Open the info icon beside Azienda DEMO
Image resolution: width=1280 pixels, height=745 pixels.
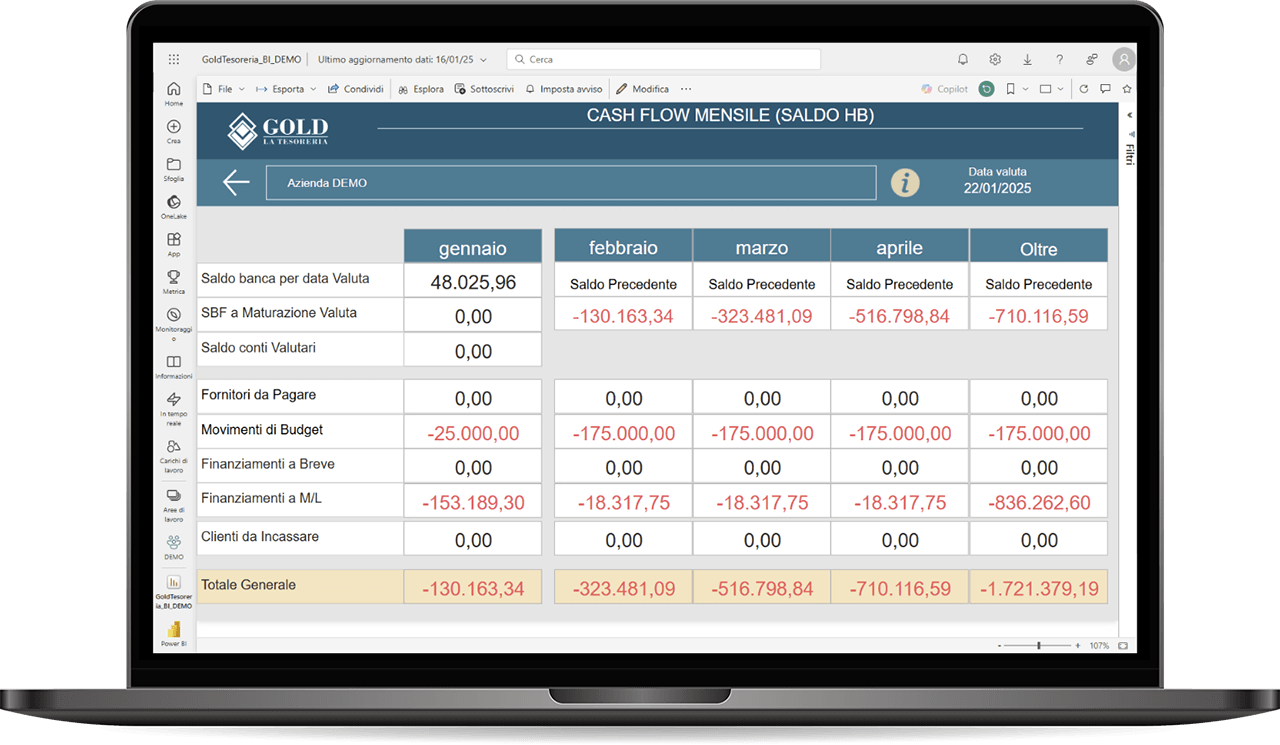(905, 182)
